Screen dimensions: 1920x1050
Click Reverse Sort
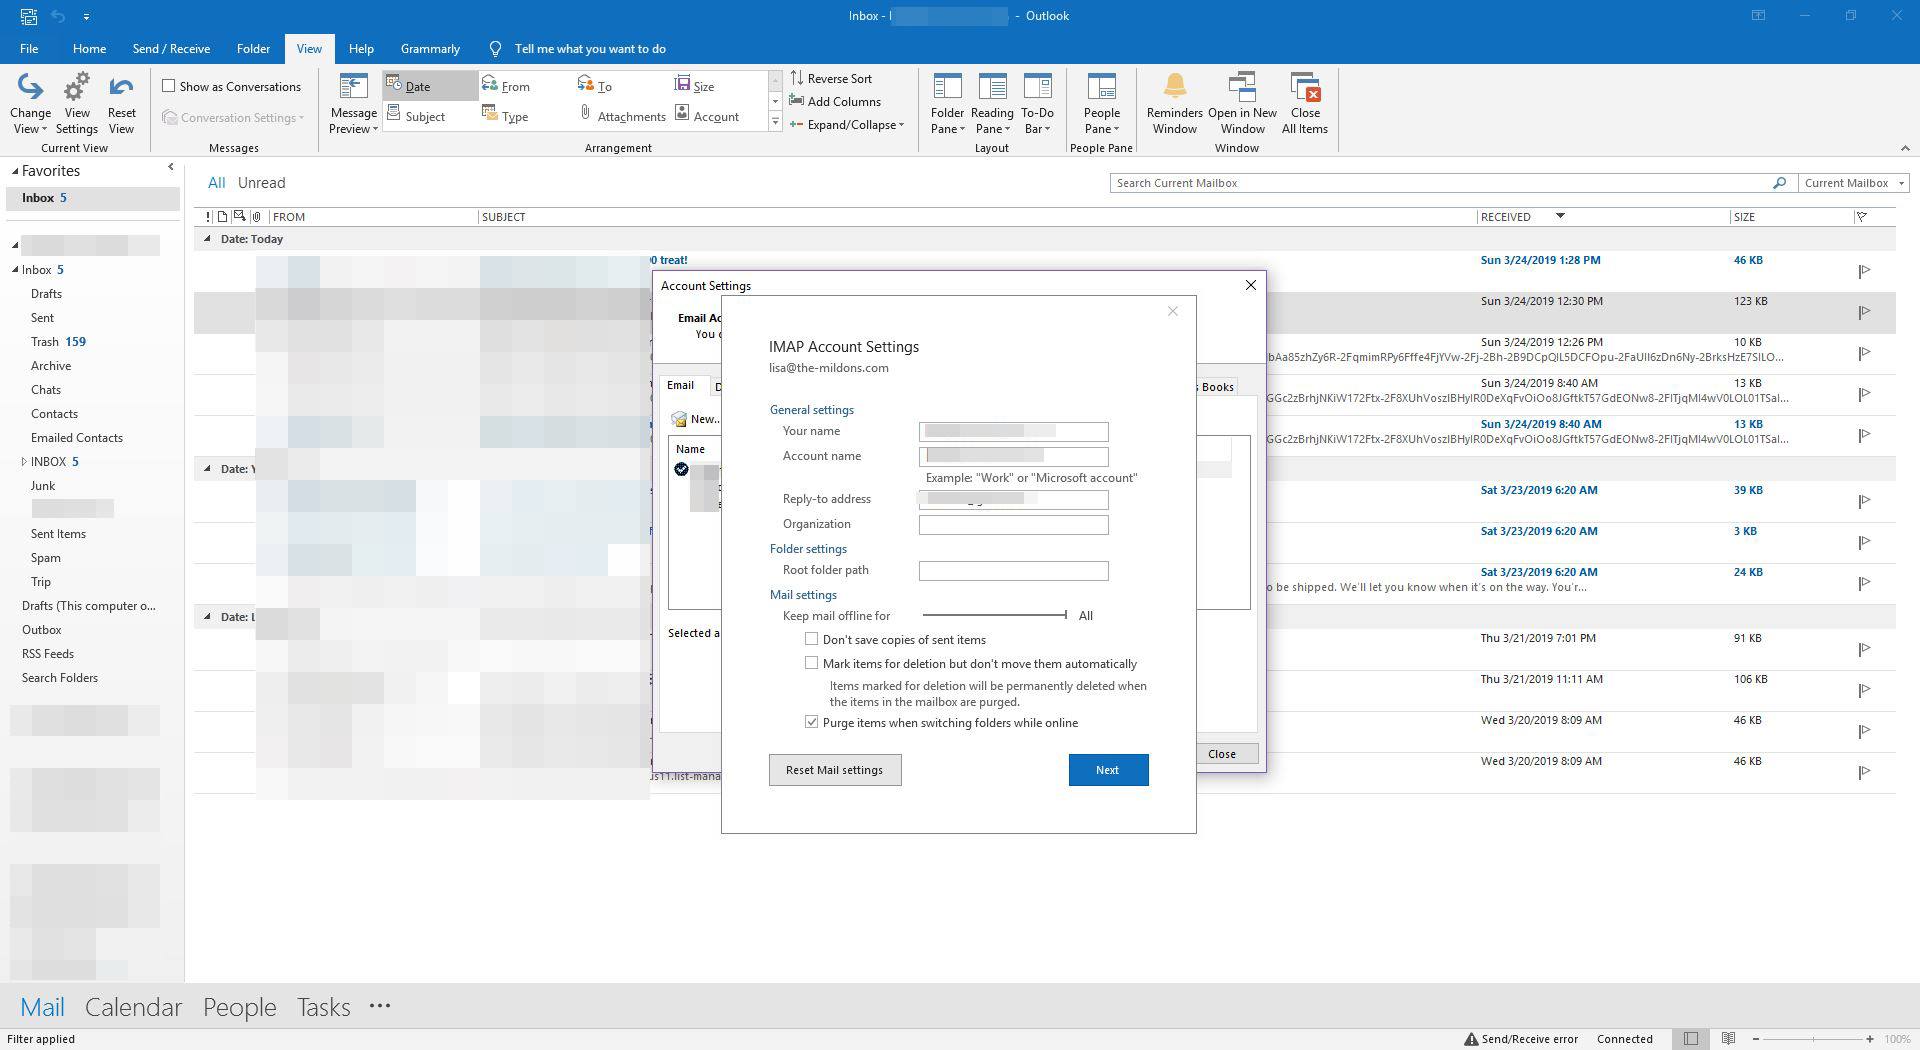coord(831,78)
